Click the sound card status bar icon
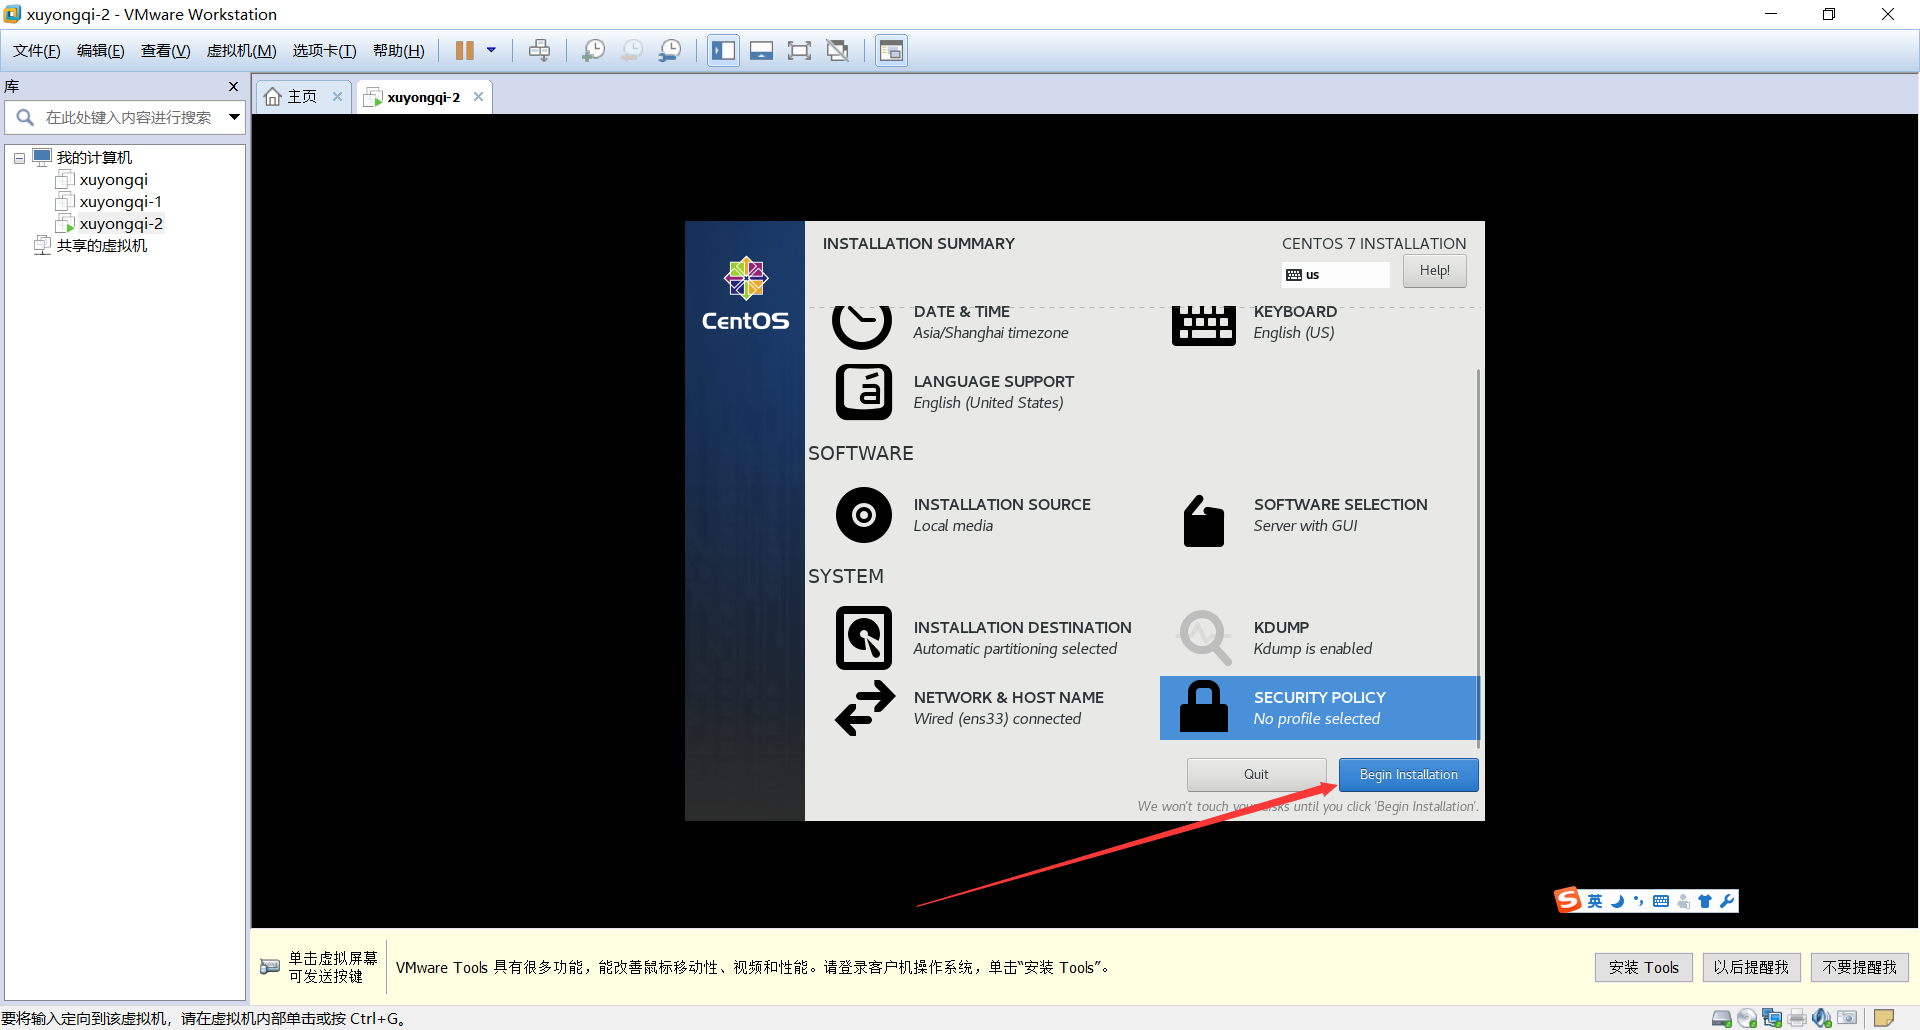 pyautogui.click(x=1822, y=1018)
